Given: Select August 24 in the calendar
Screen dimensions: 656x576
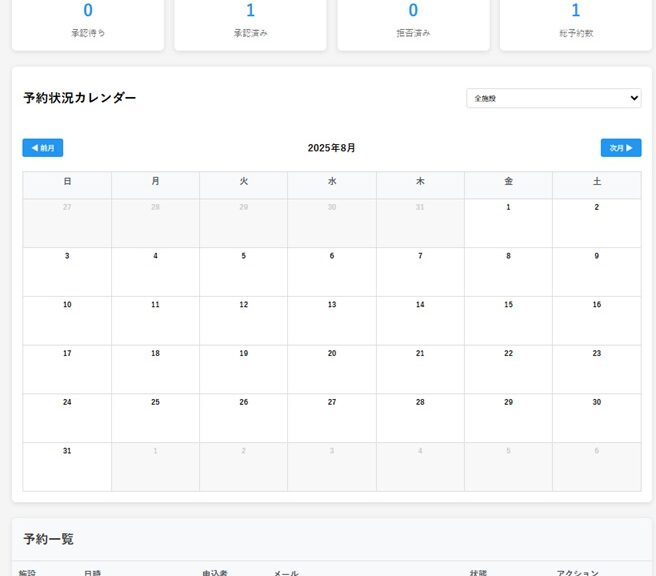Looking at the screenshot, I should coord(67,418).
